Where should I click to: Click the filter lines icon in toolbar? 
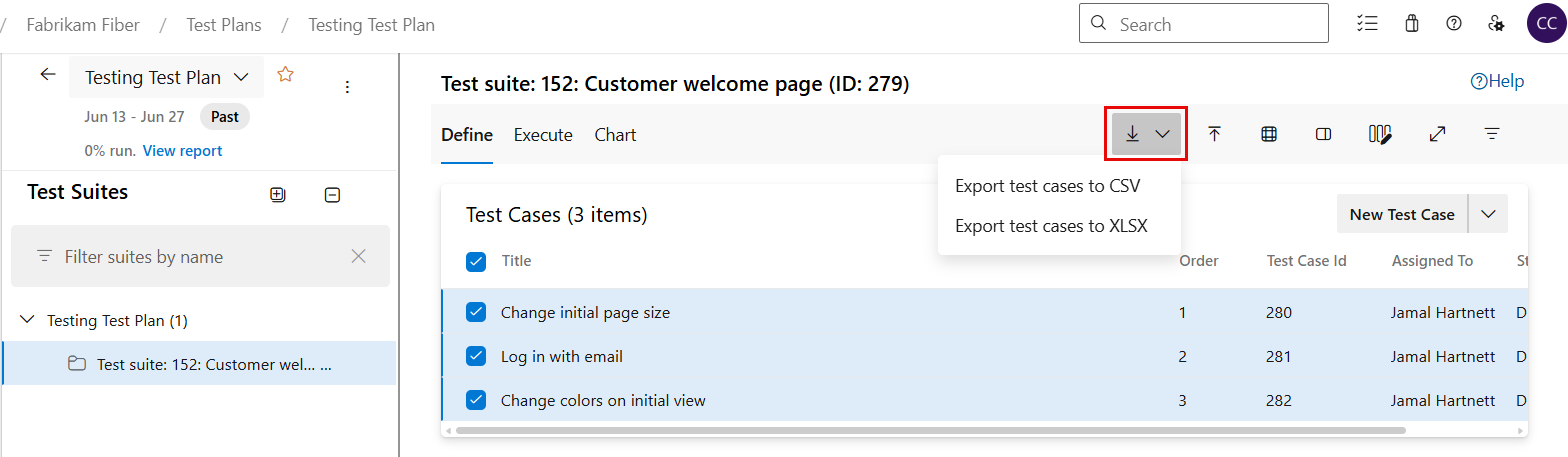tap(1492, 134)
